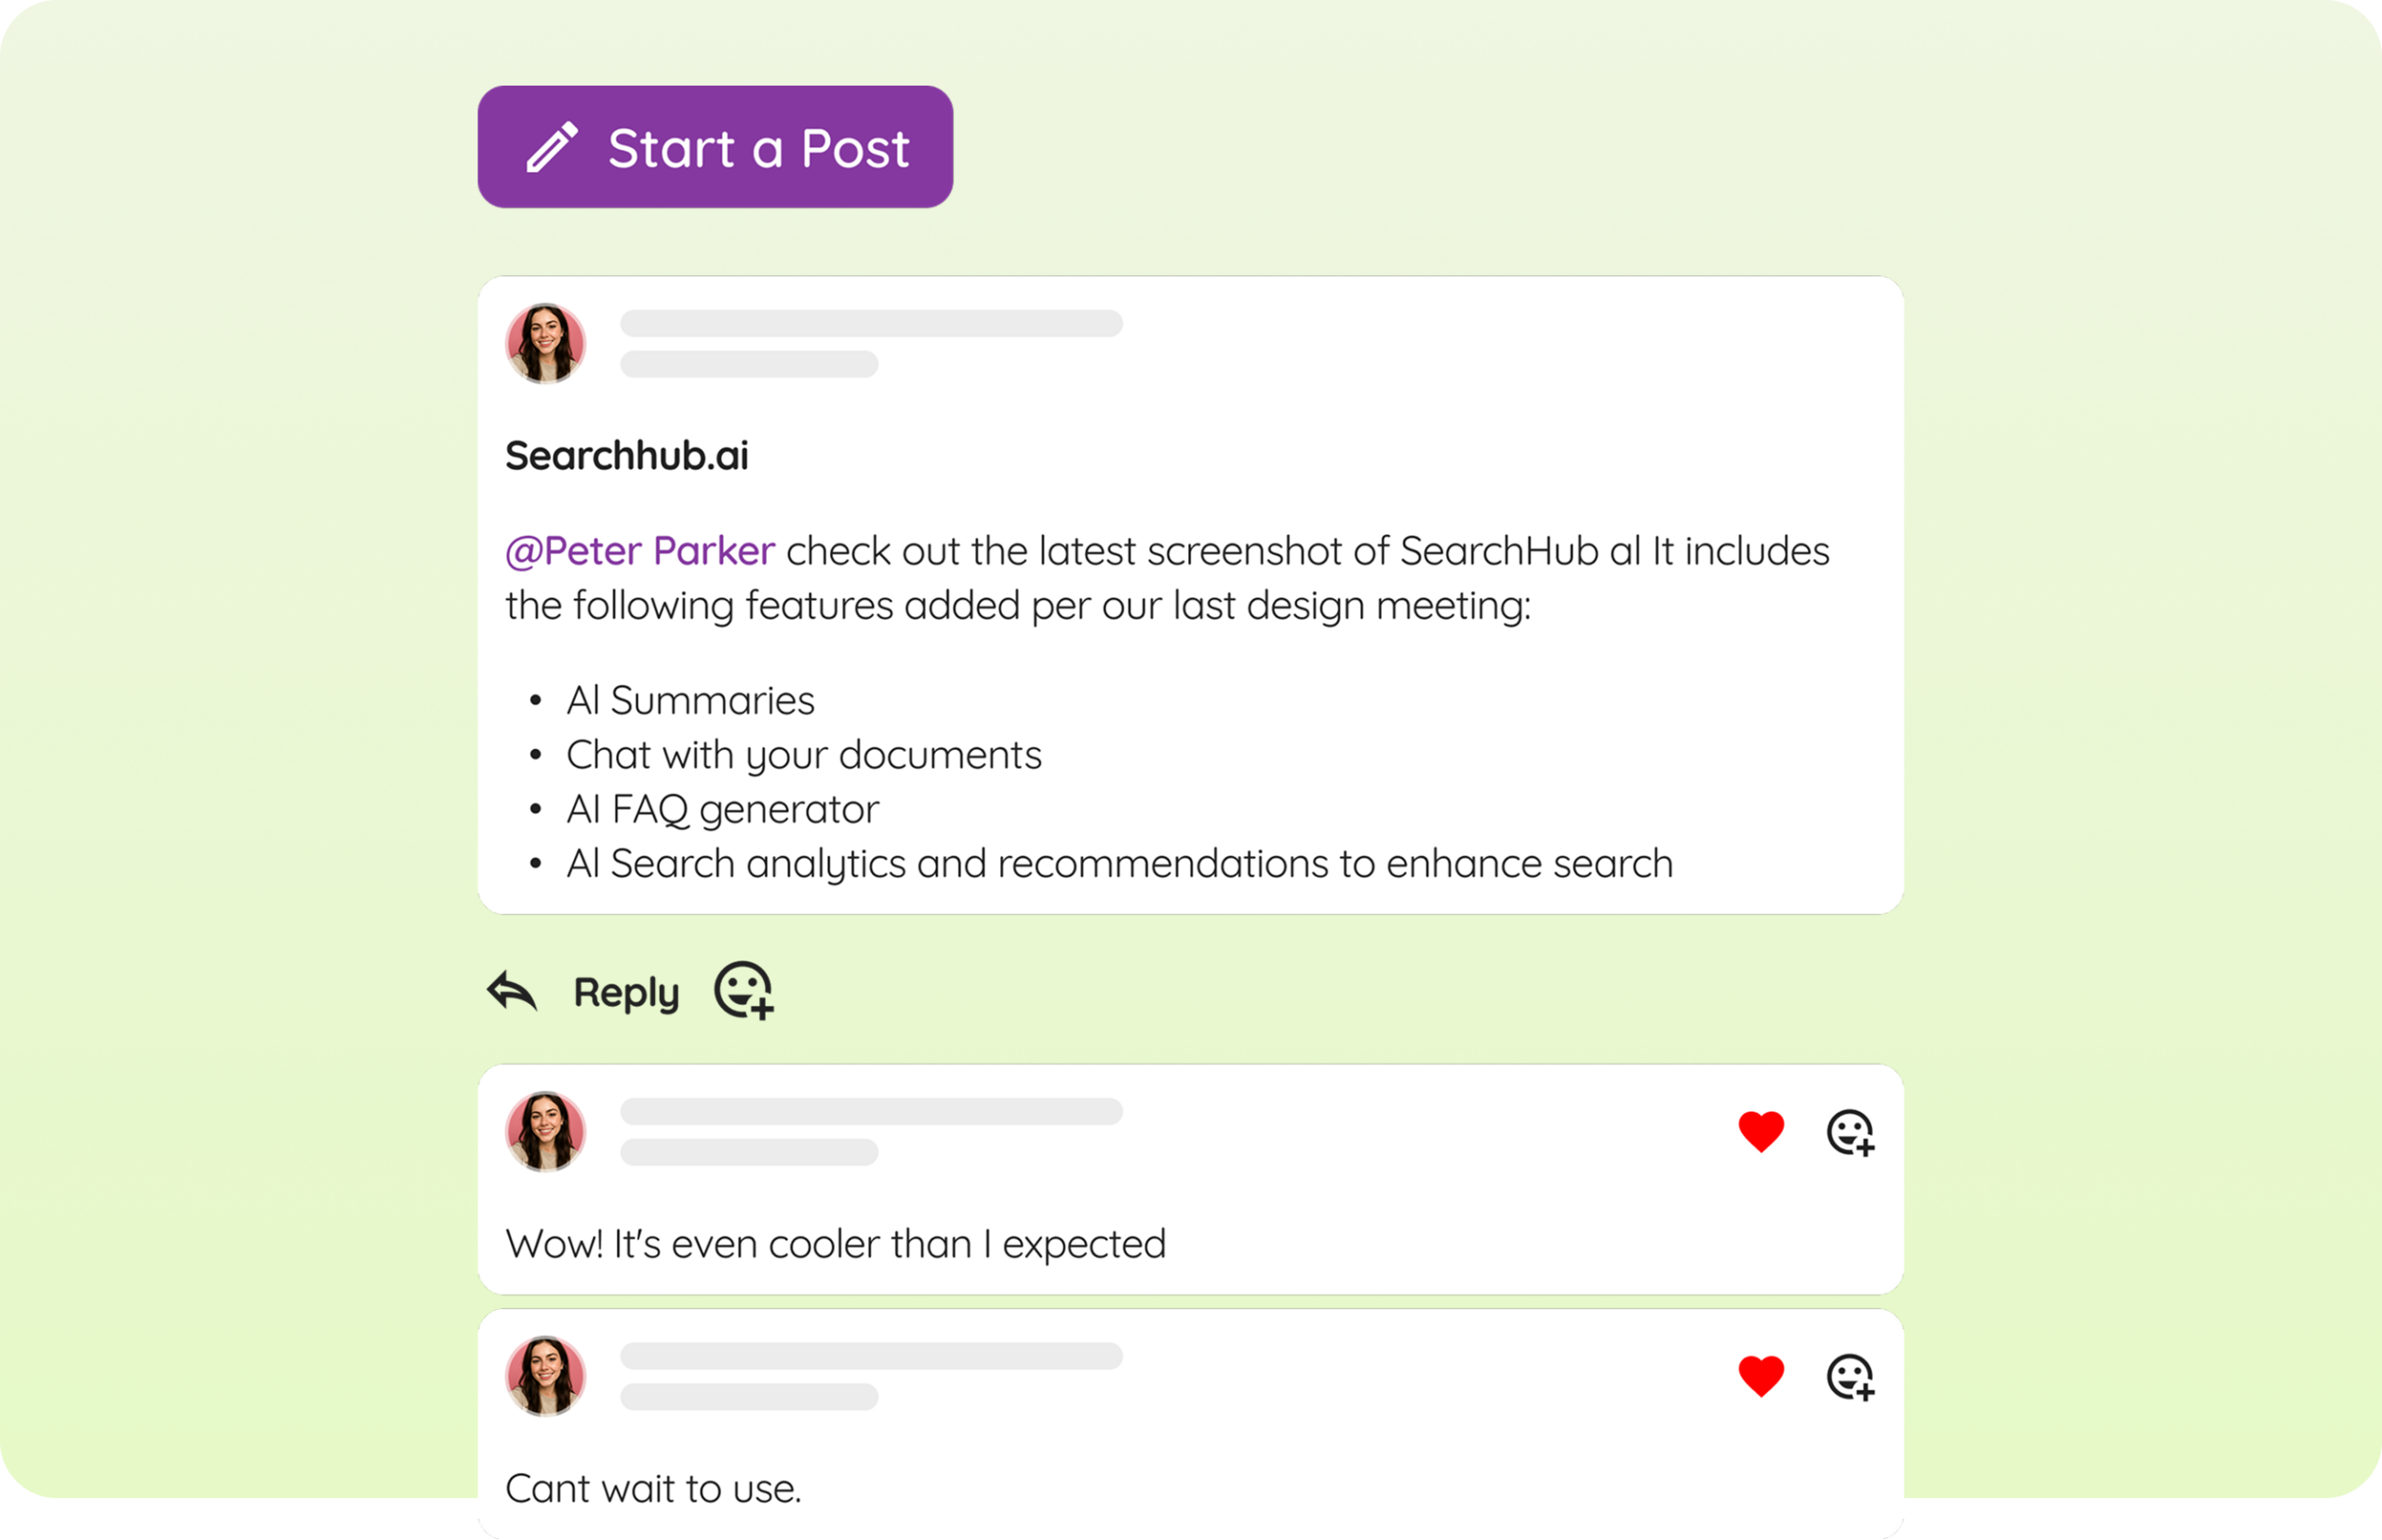Click the "AI Search analytics" bullet item
This screenshot has width=2382, height=1540.
(1119, 864)
